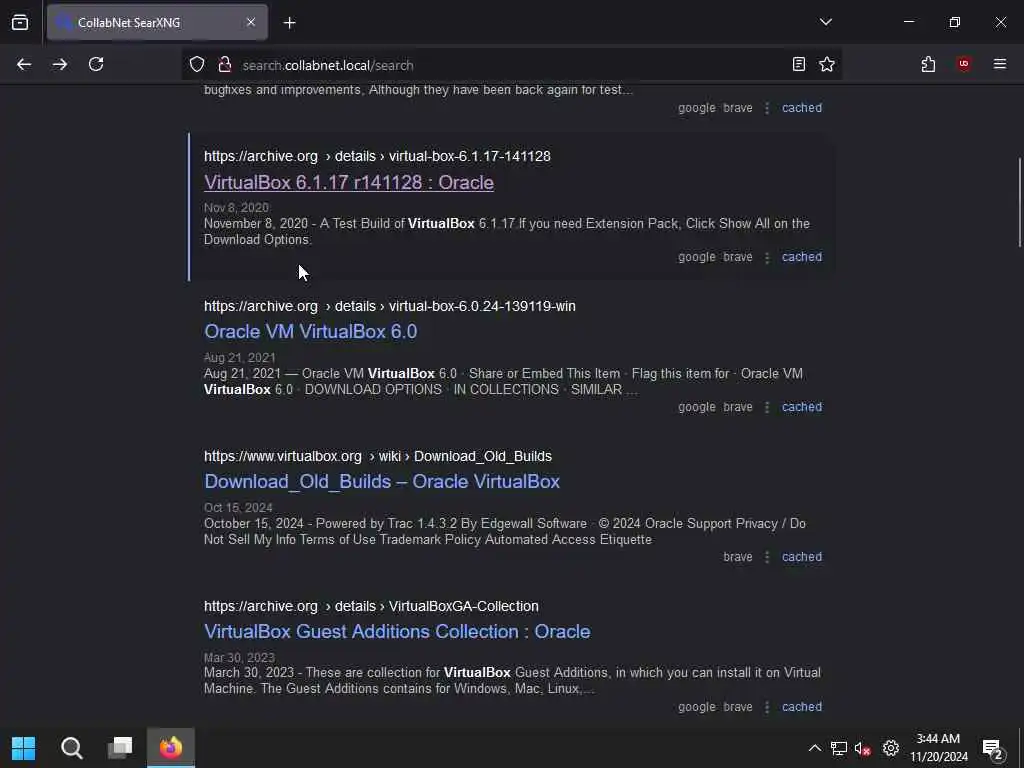Open Oracle VM VirtualBox 6.0 result

(x=311, y=332)
